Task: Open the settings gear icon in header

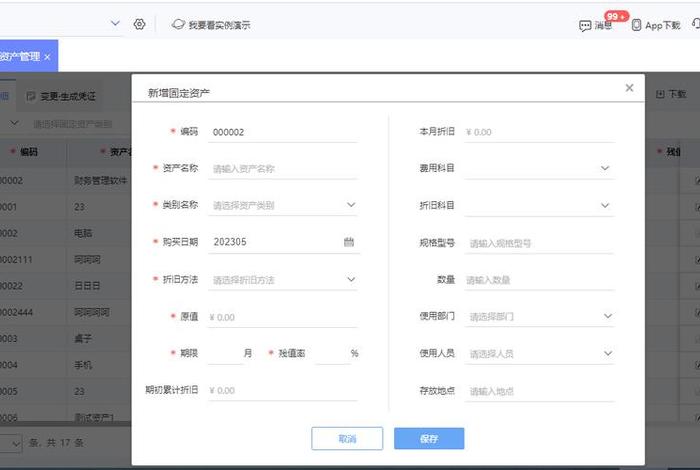Action: (x=139, y=24)
